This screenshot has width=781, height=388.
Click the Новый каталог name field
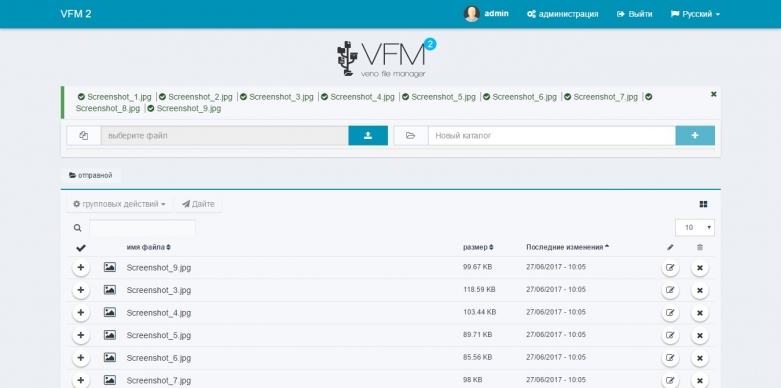552,135
